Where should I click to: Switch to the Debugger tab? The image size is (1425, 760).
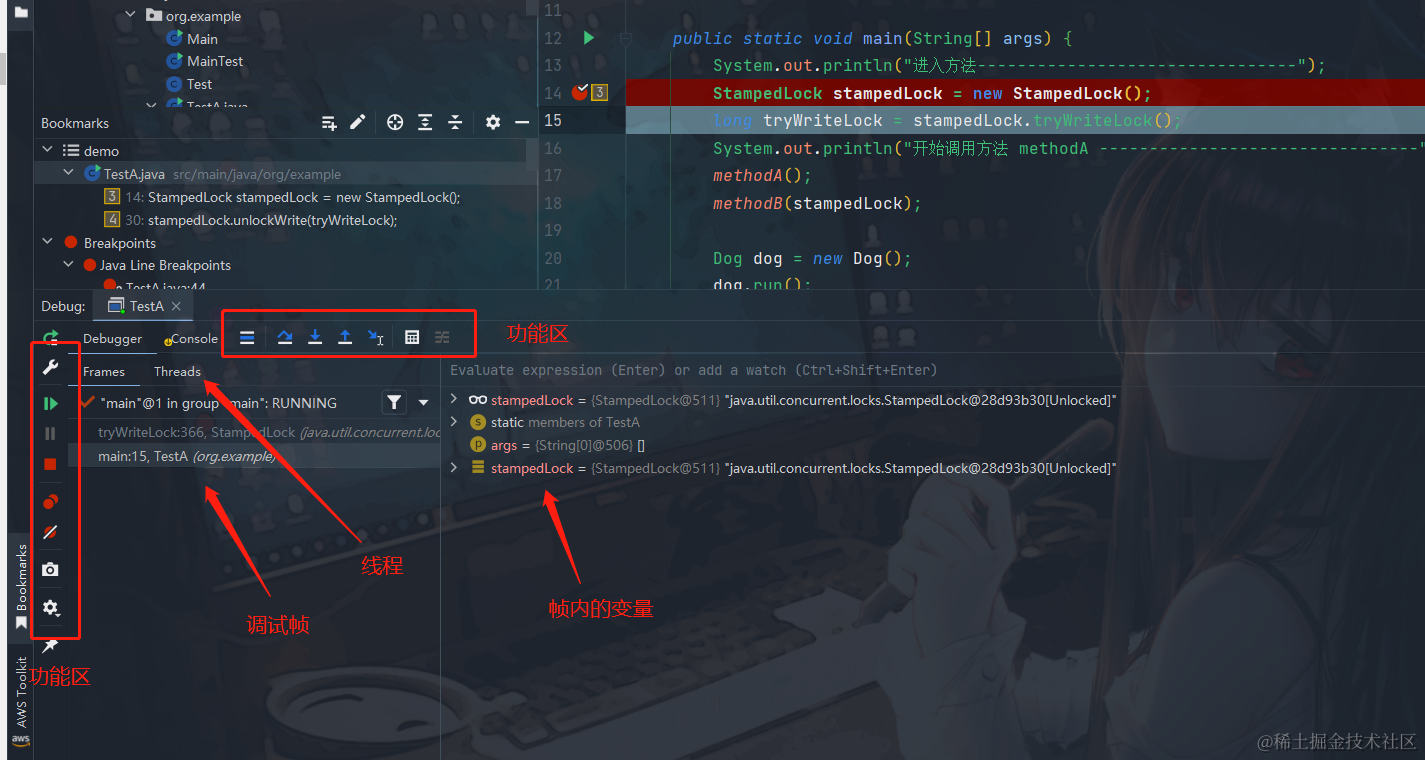(x=113, y=339)
